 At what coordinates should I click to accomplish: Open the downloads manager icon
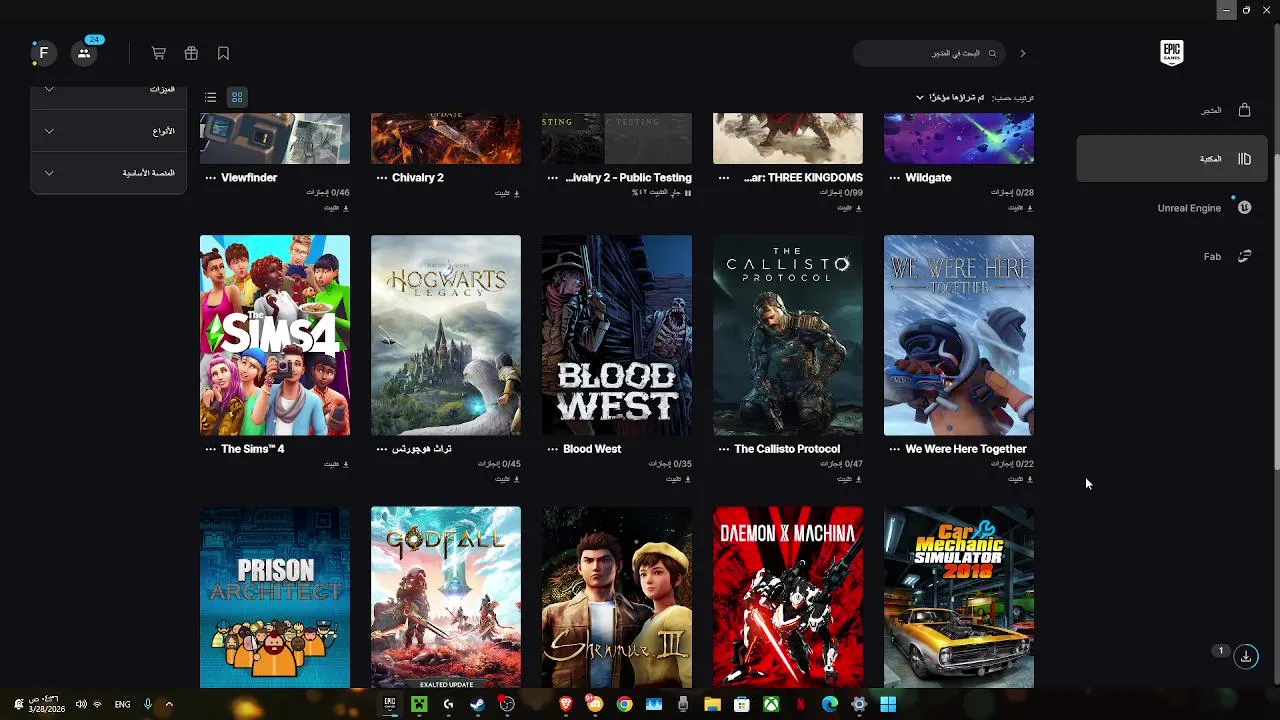coord(1246,657)
